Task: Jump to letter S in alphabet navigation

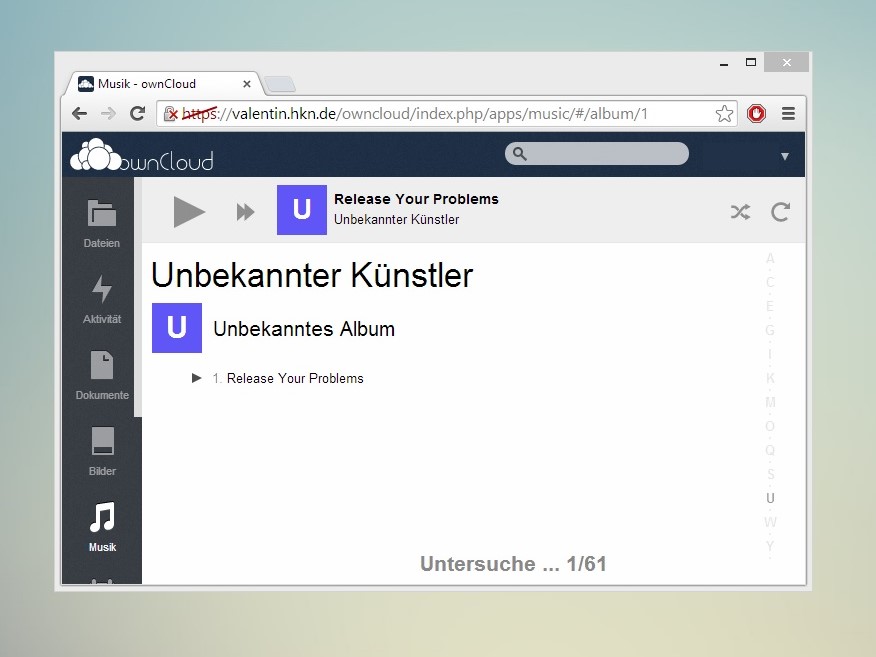Action: tap(770, 474)
